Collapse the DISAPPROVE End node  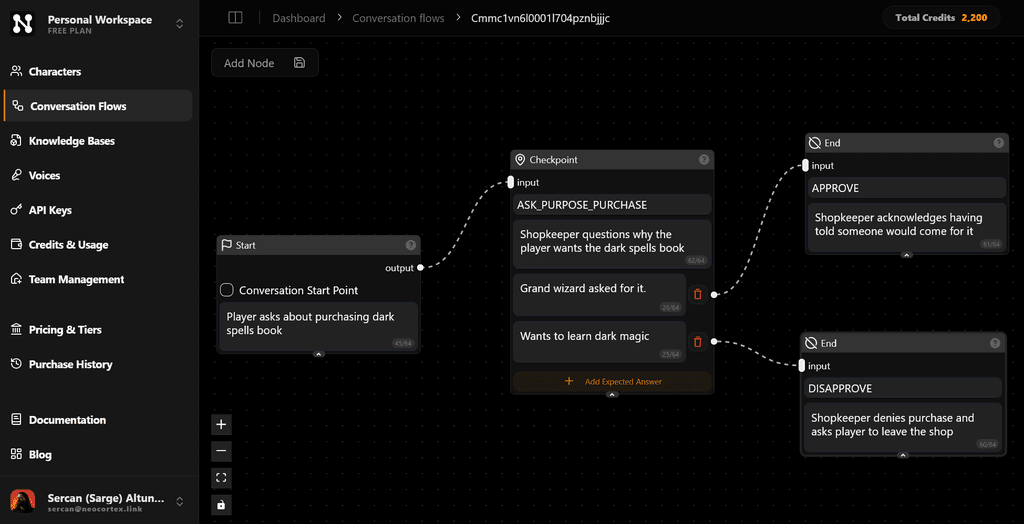(903, 455)
